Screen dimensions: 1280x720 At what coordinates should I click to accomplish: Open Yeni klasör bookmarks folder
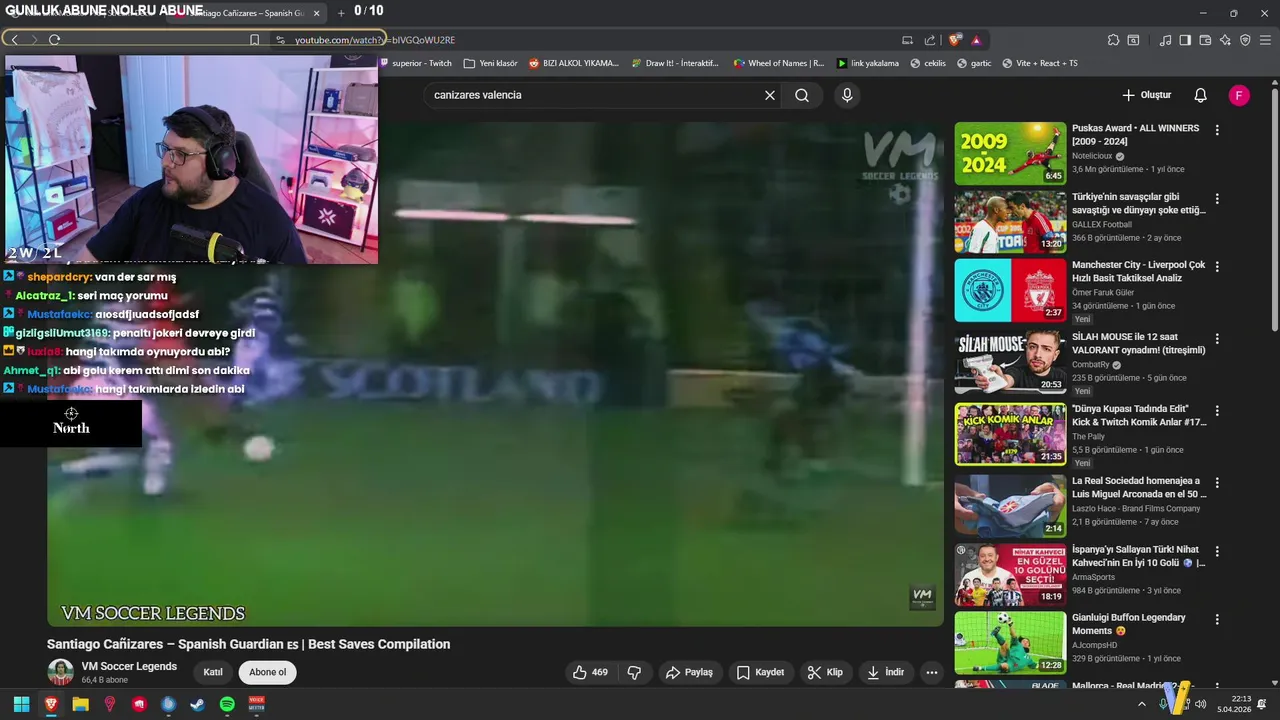pyautogui.click(x=490, y=63)
